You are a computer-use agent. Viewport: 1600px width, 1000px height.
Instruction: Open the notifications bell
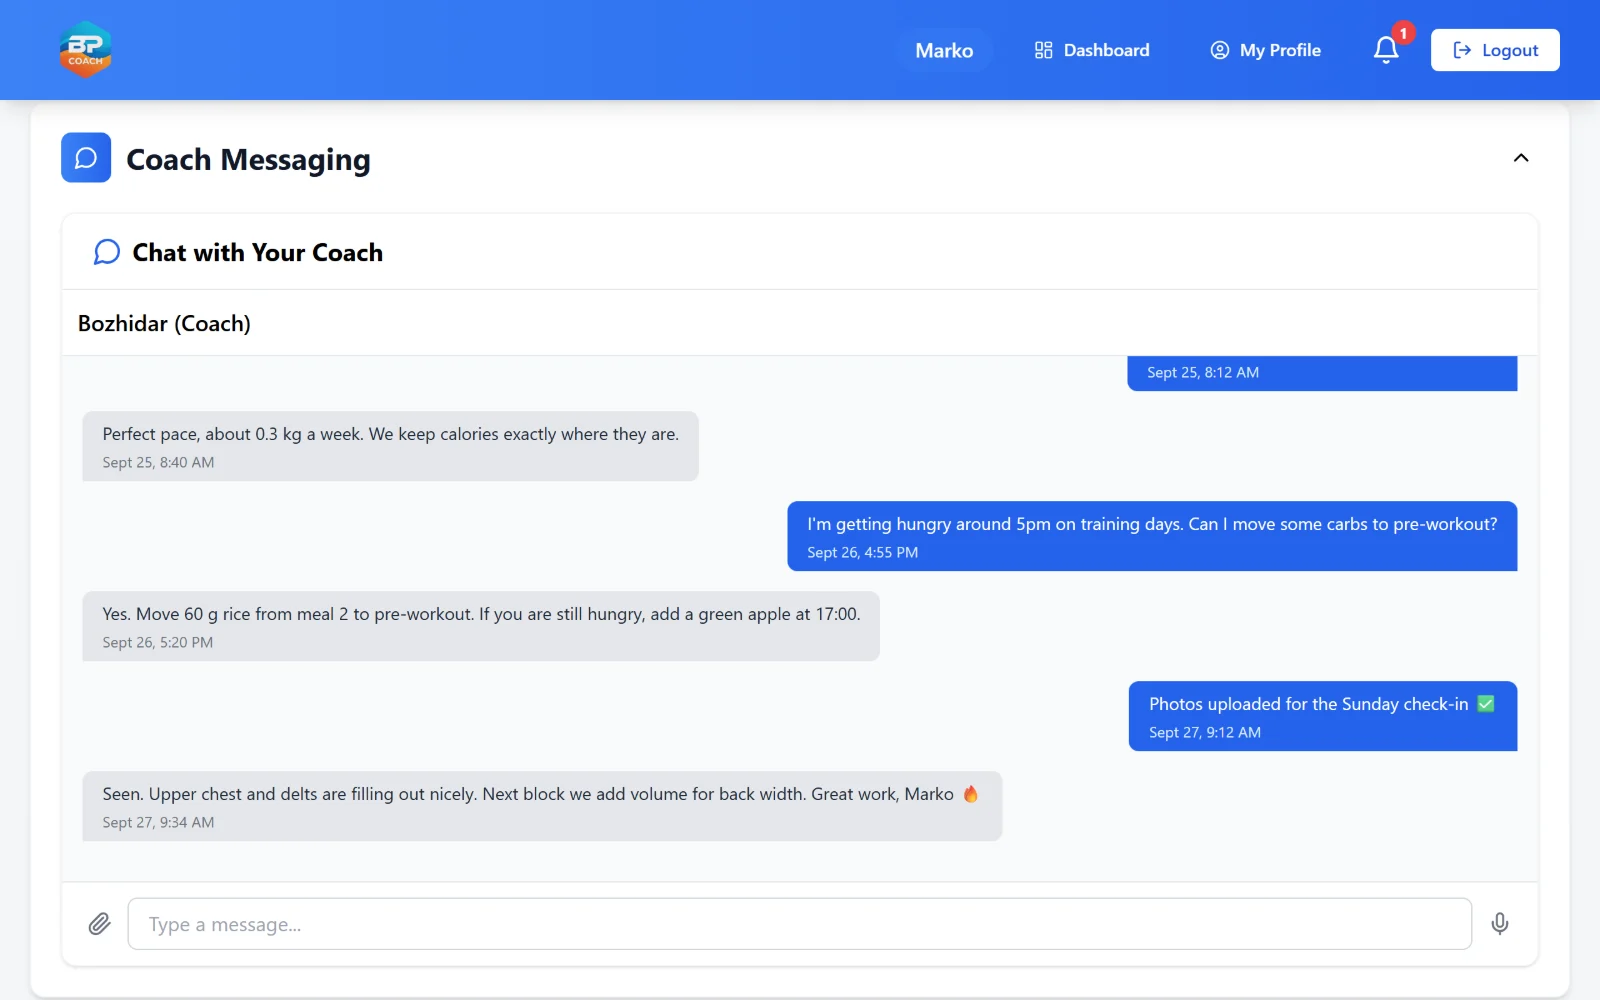[1386, 50]
